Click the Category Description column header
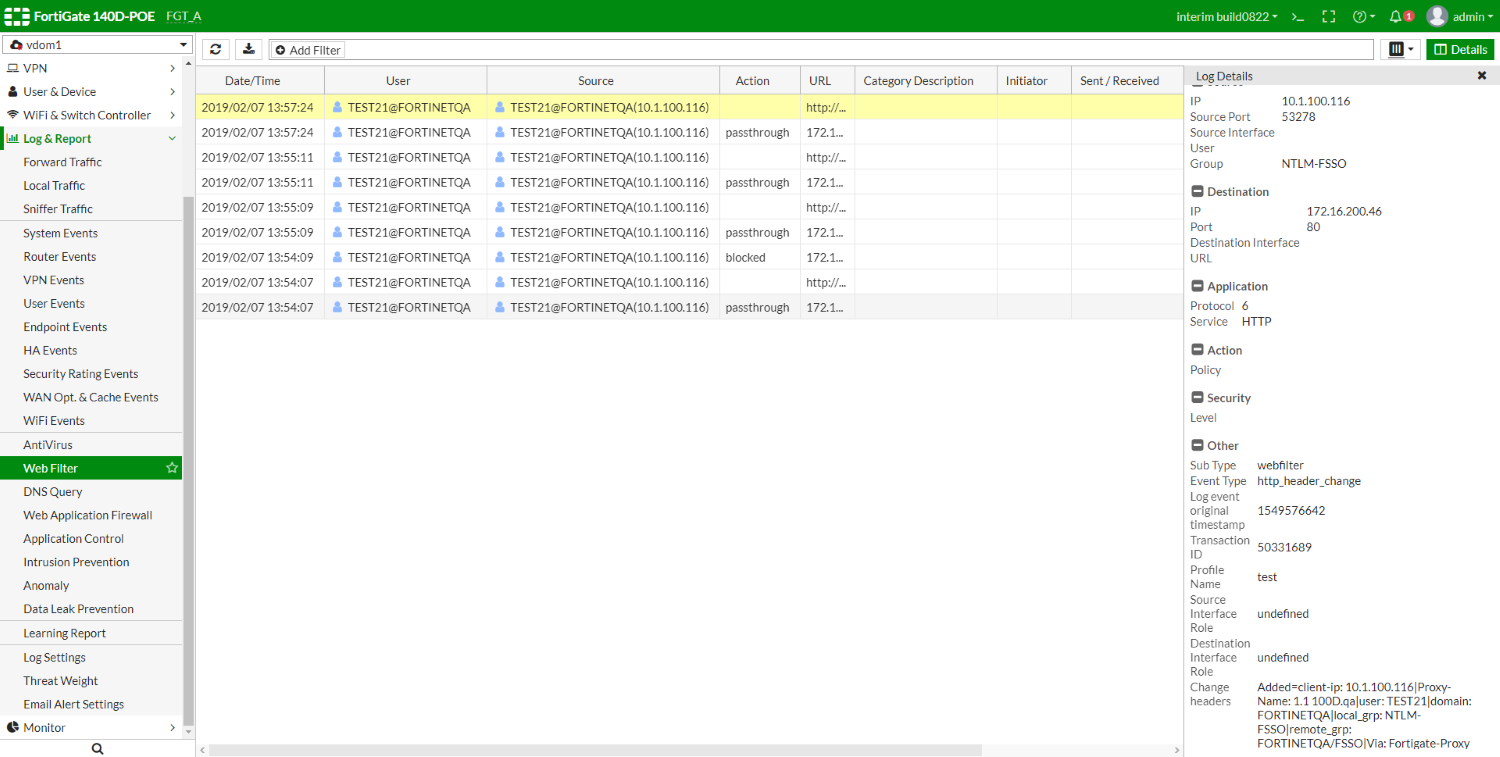 click(926, 81)
